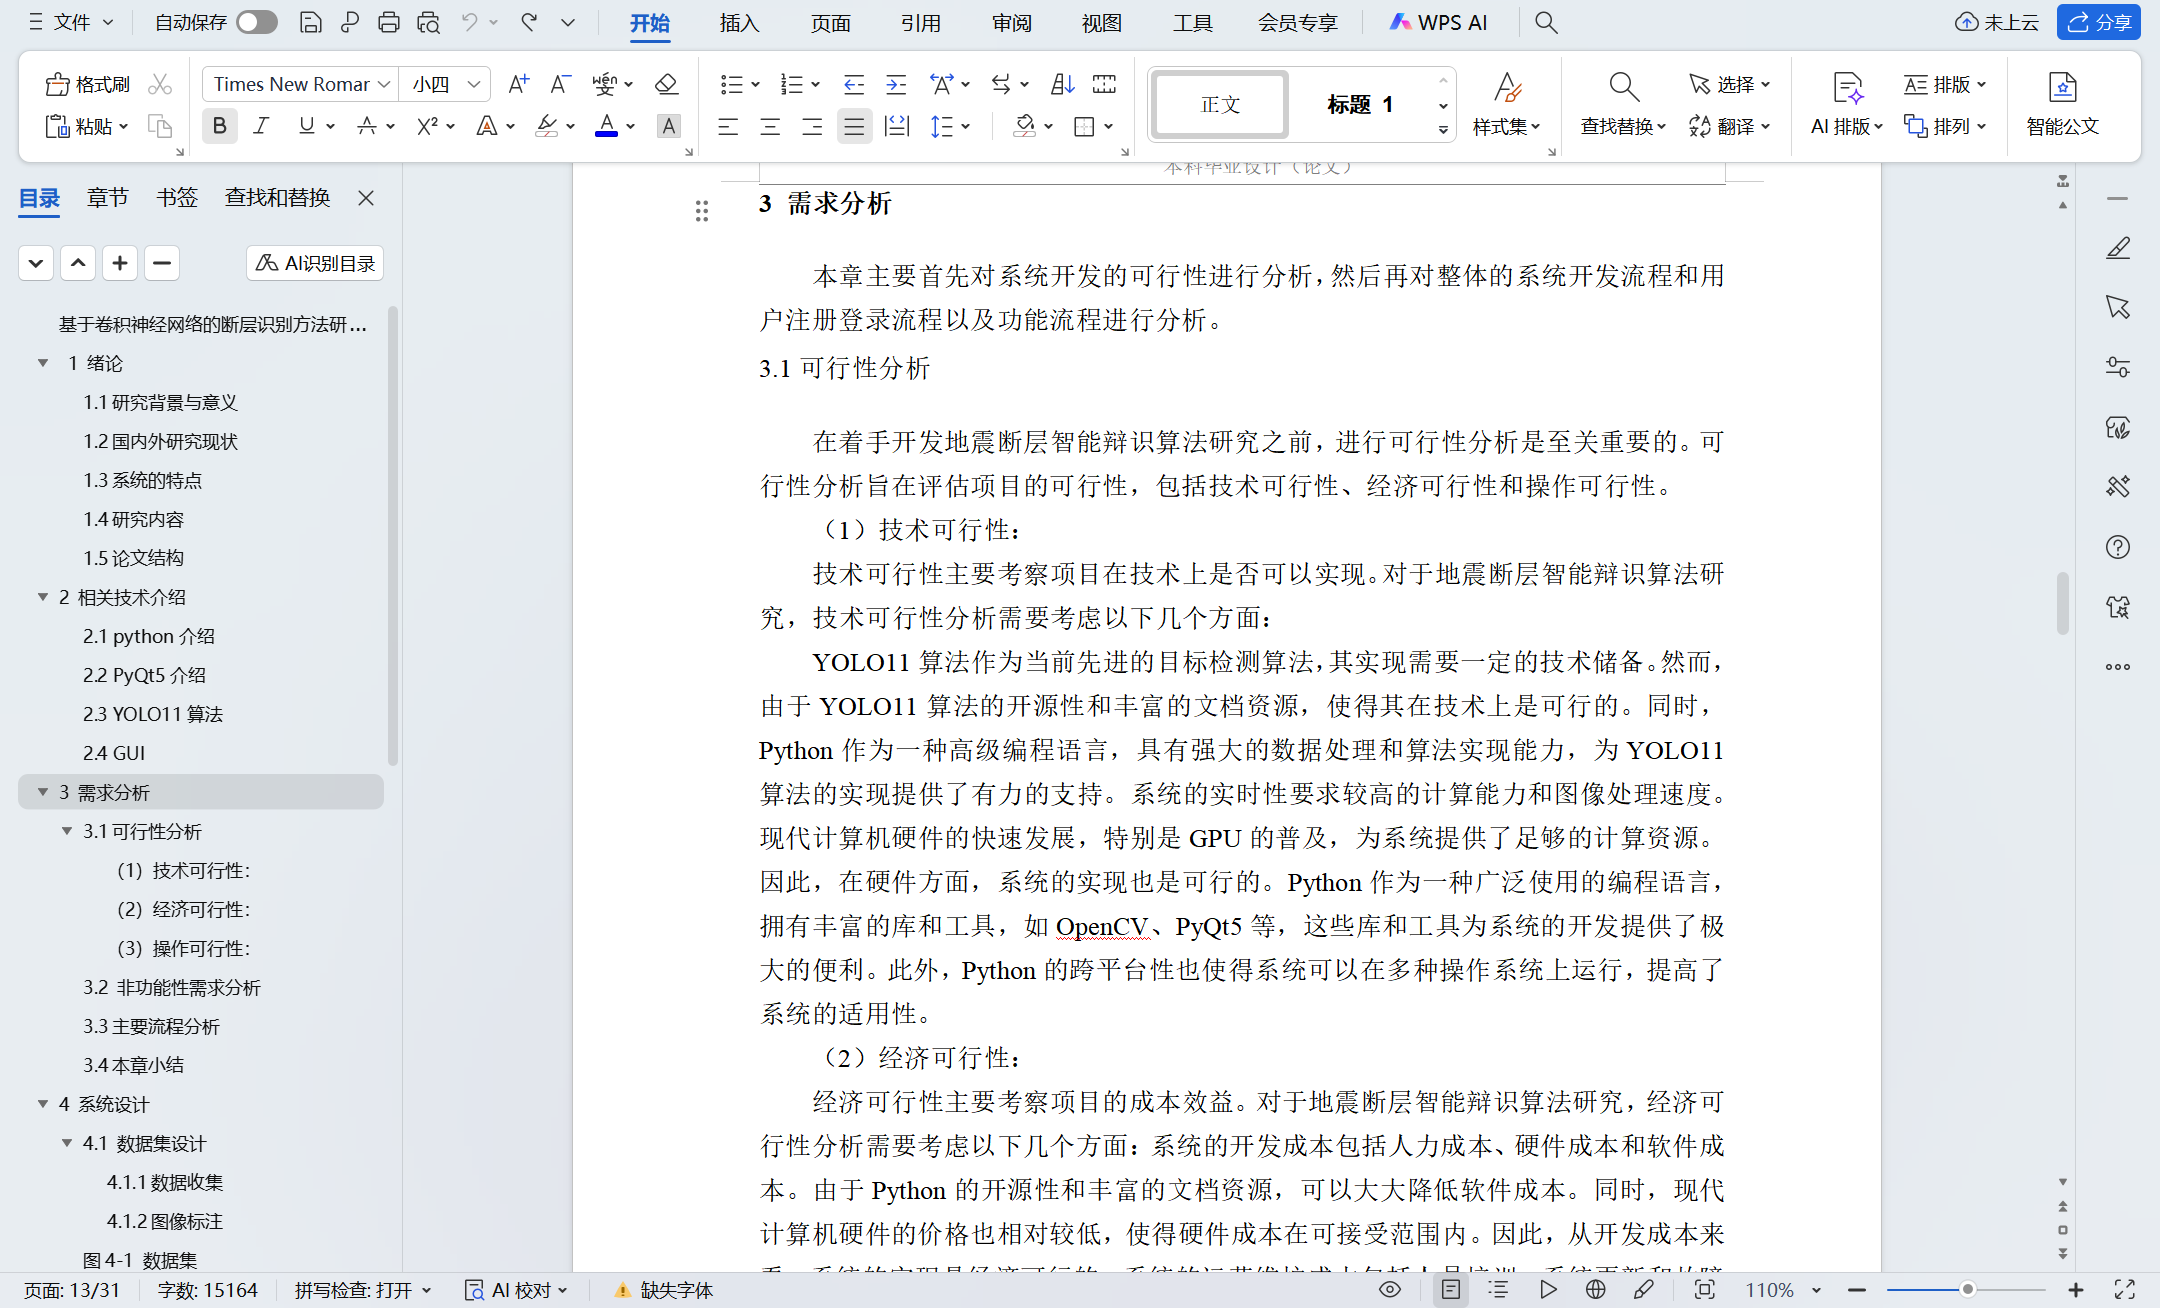
Task: Click the save document icon
Action: (311, 22)
